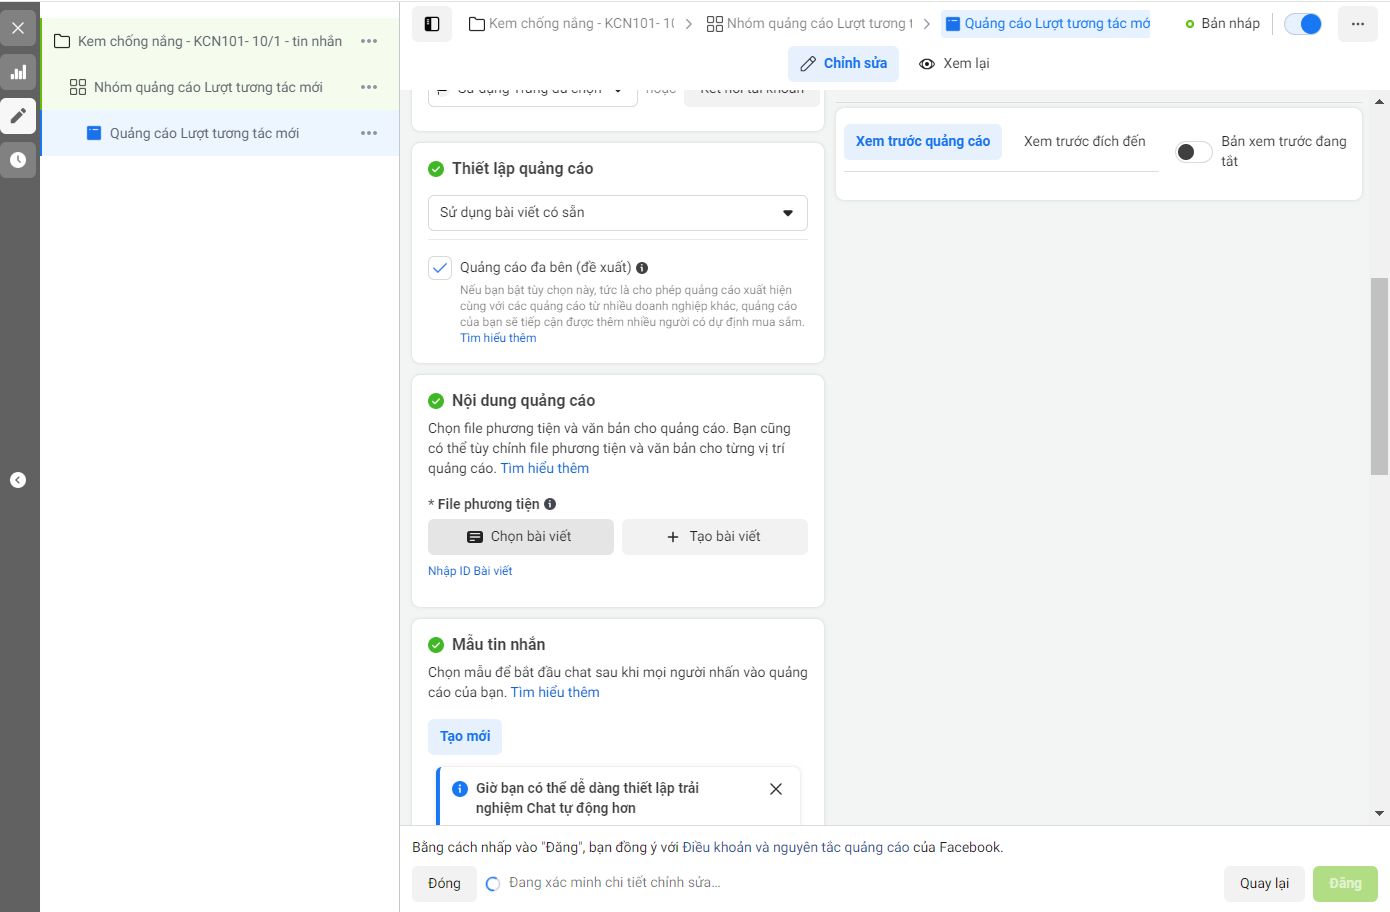The image size is (1390, 912).
Task: Toggle the side panel layout icon in top bar
Action: coord(432,24)
